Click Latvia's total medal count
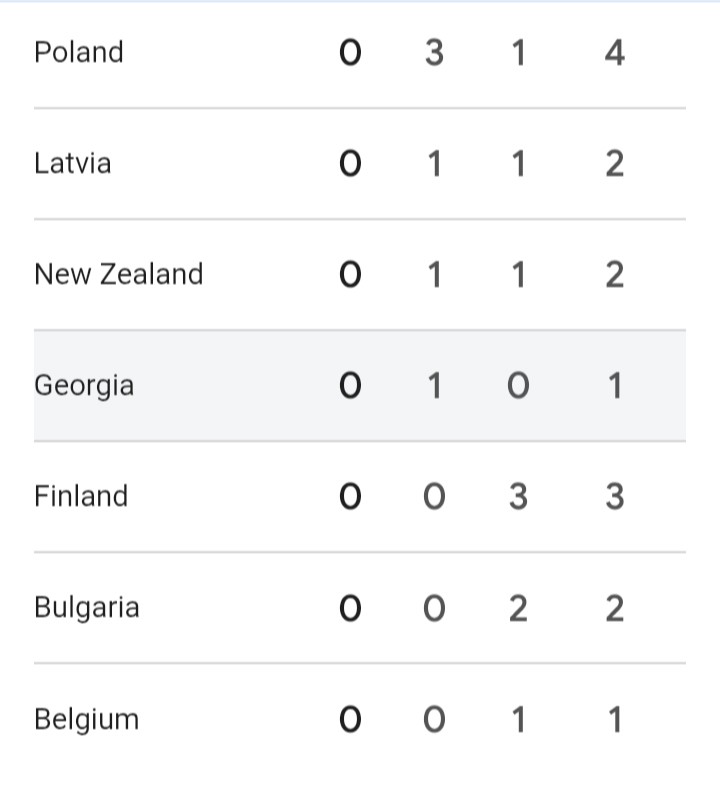The image size is (720, 802). 614,164
